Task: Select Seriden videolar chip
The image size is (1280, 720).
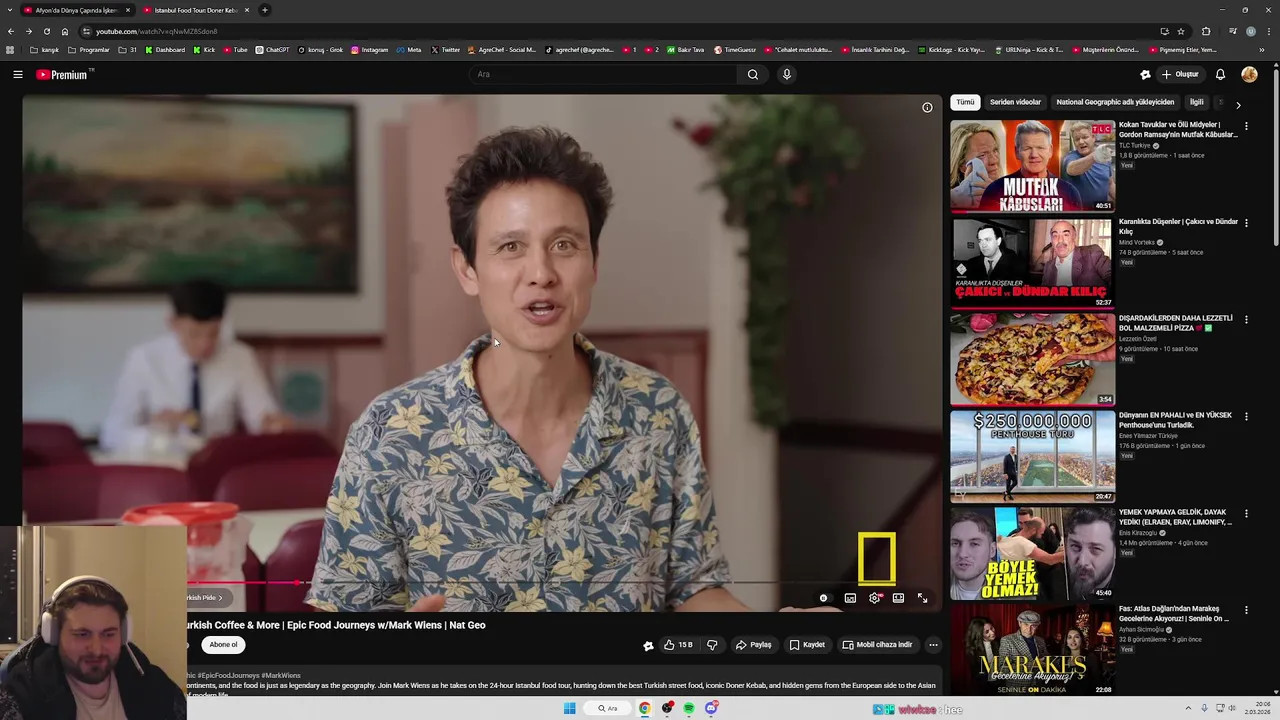Action: pyautogui.click(x=1015, y=102)
